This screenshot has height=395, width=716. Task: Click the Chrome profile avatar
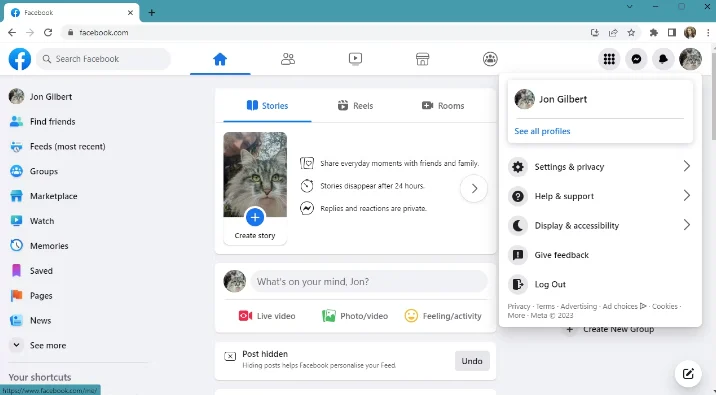pyautogui.click(x=690, y=32)
